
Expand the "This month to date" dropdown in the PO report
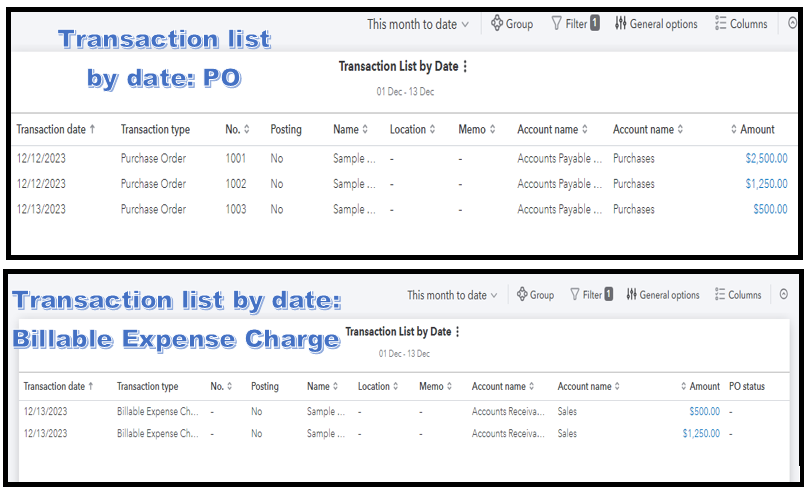(418, 24)
